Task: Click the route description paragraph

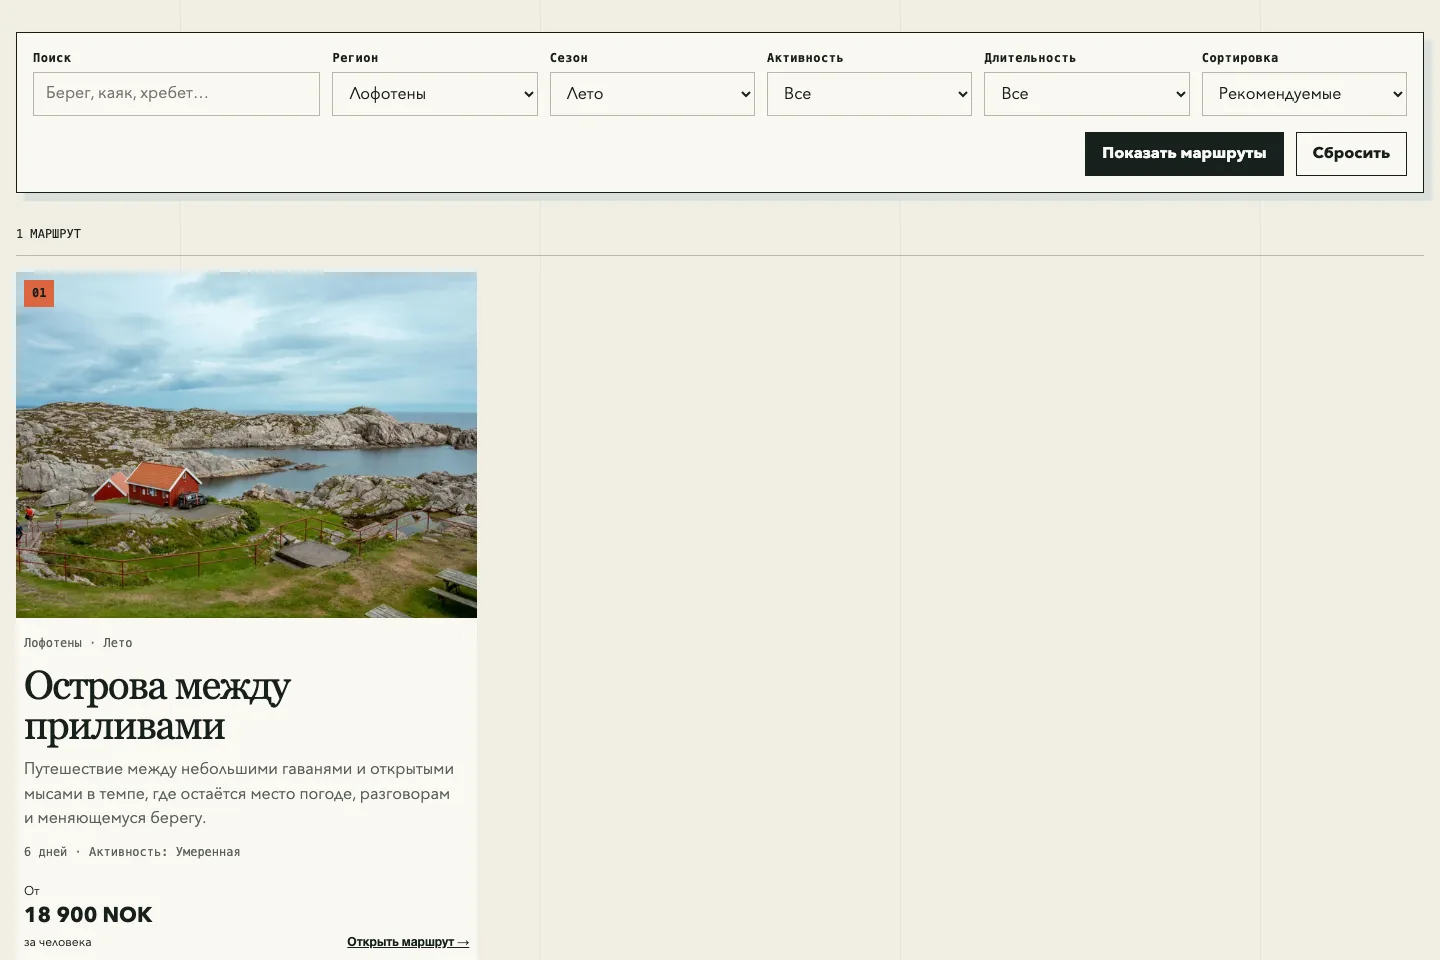Action: [239, 793]
